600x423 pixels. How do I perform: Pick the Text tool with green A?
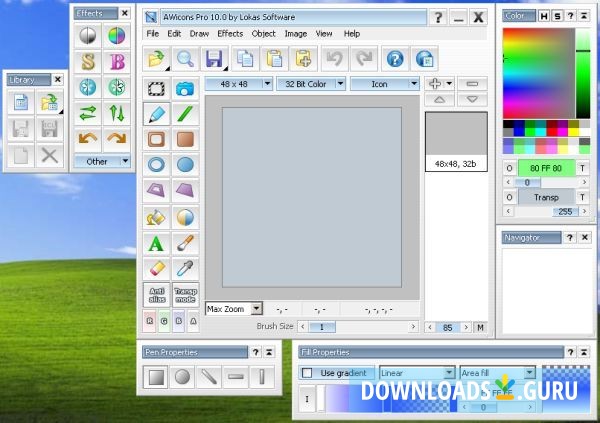coord(157,243)
